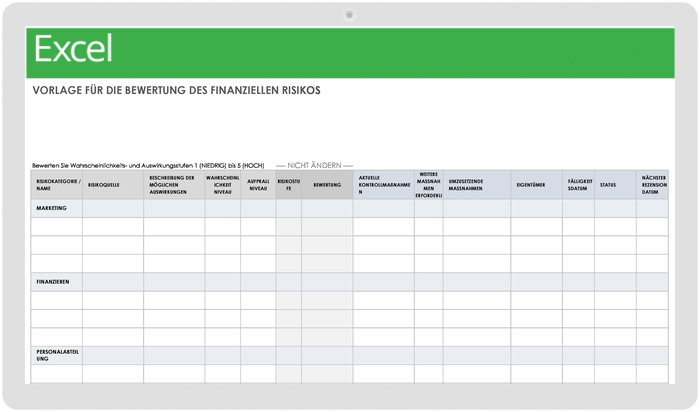Click the 'Beschreibung der möglichen Auswirkungen' header
The image size is (700, 412).
(174, 185)
